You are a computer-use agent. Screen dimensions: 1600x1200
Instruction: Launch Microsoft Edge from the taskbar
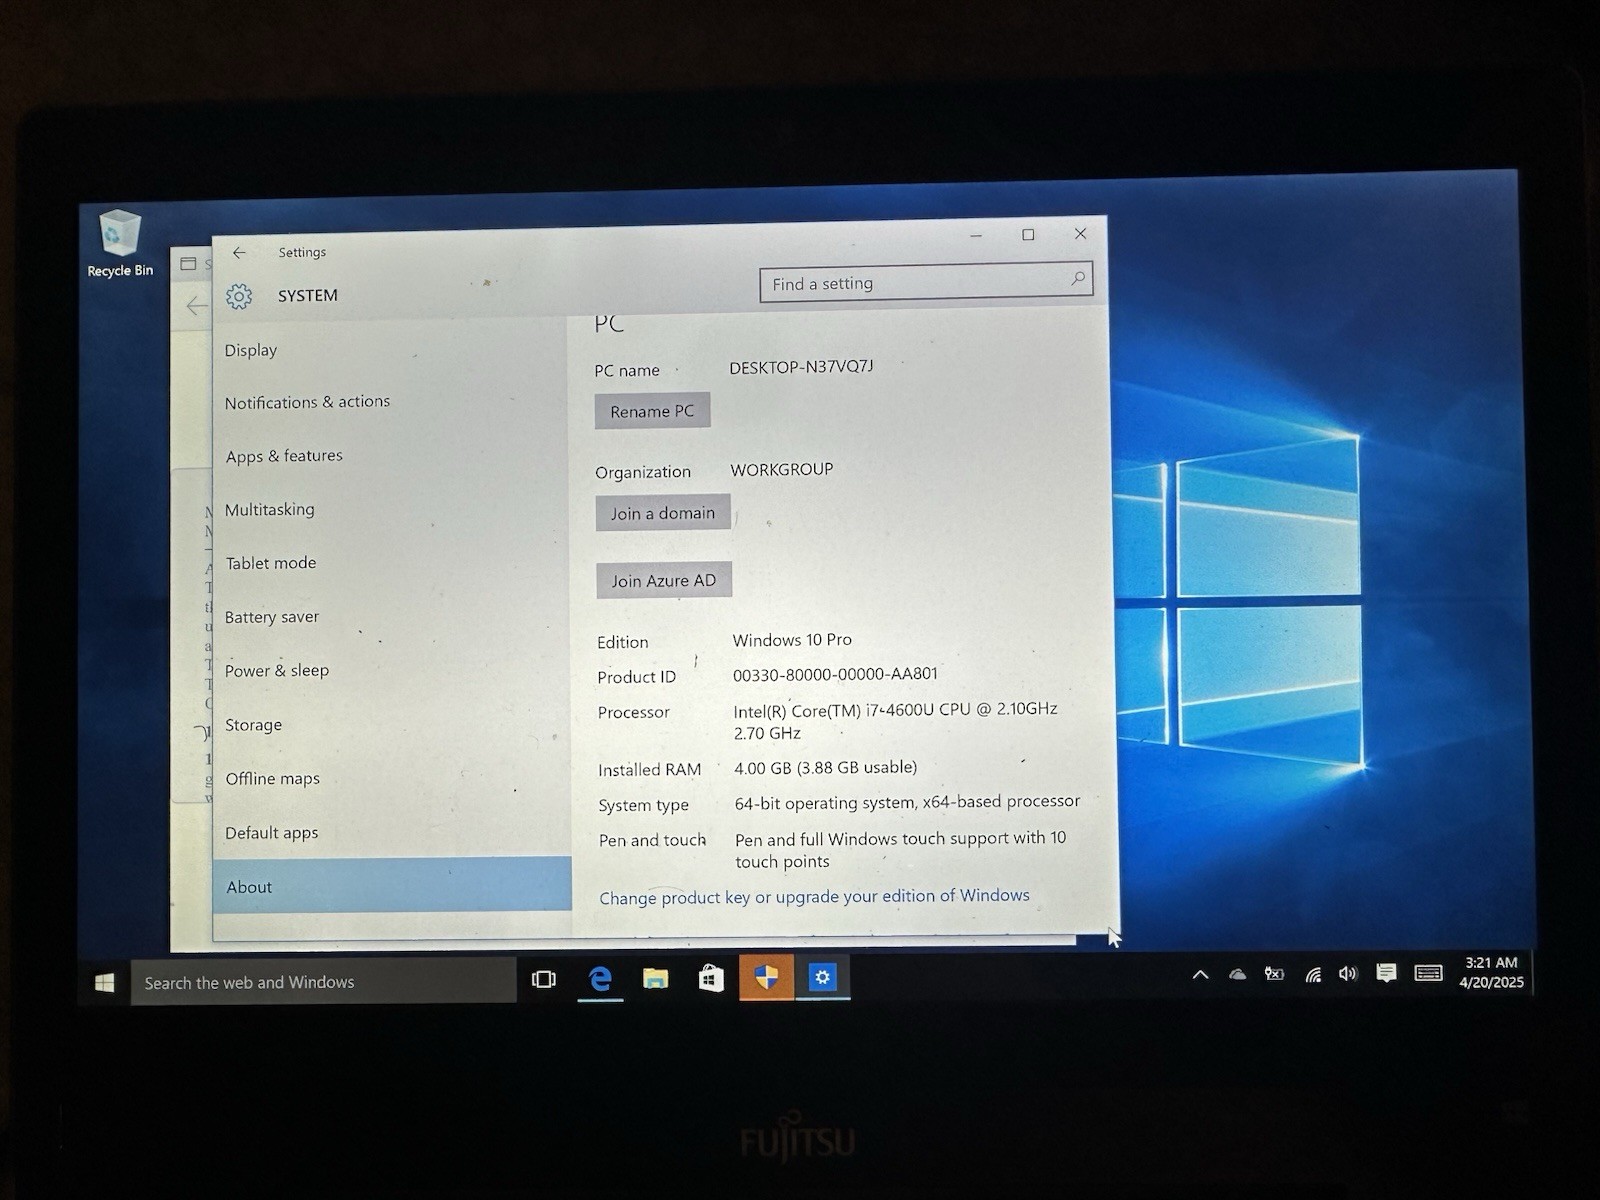[600, 978]
